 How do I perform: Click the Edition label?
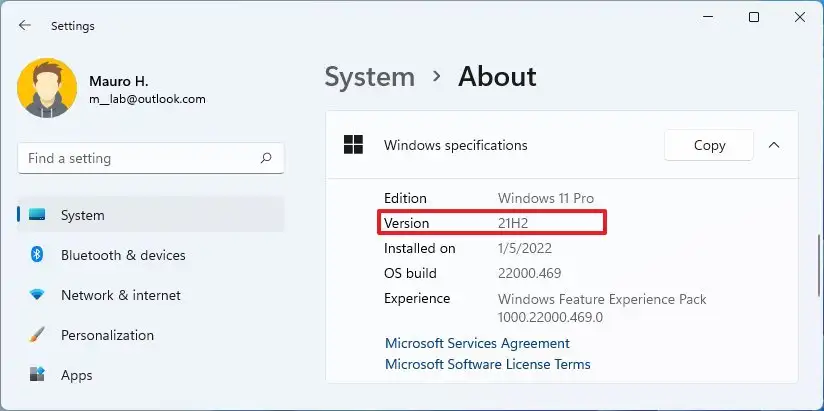(405, 198)
